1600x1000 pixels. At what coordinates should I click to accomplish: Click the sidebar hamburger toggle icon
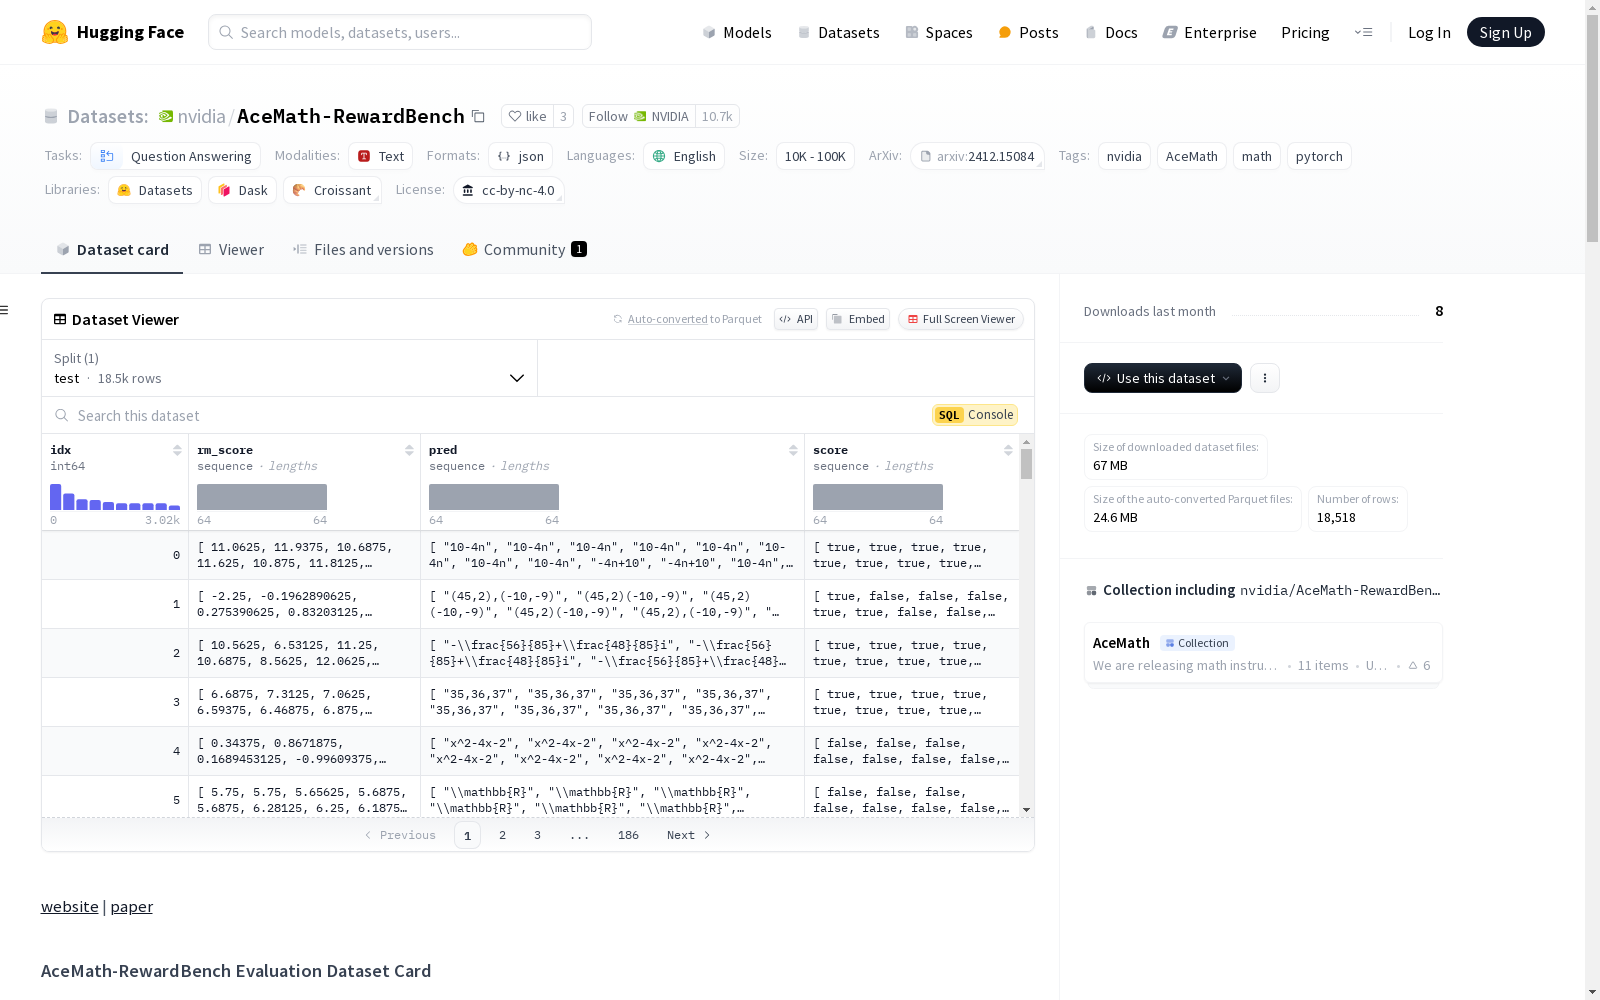(x=5, y=310)
